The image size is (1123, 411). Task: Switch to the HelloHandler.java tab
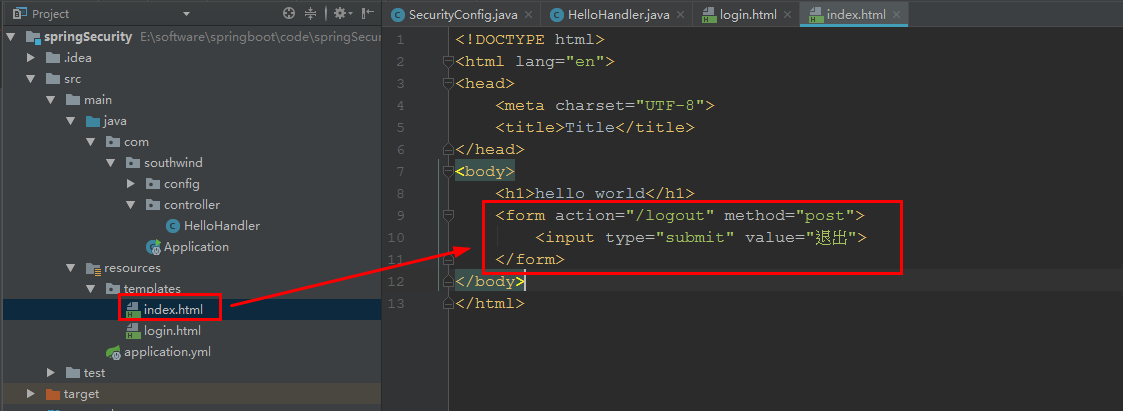pos(617,14)
